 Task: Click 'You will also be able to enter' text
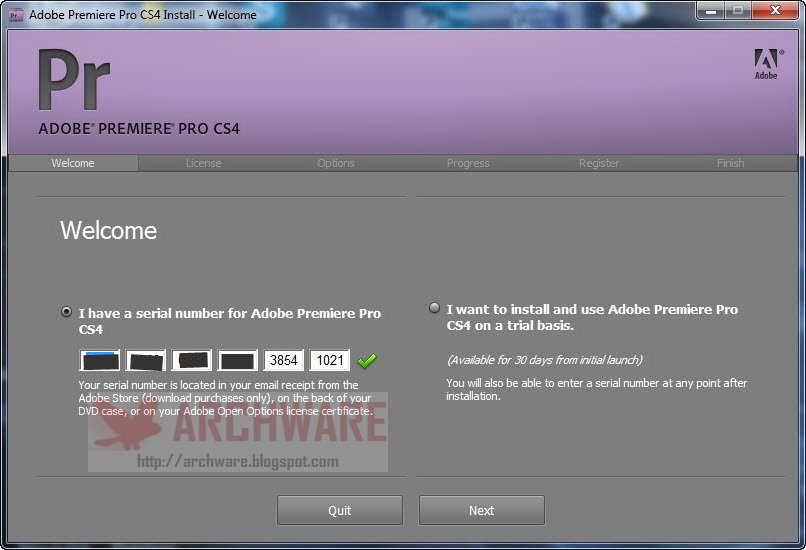click(596, 389)
